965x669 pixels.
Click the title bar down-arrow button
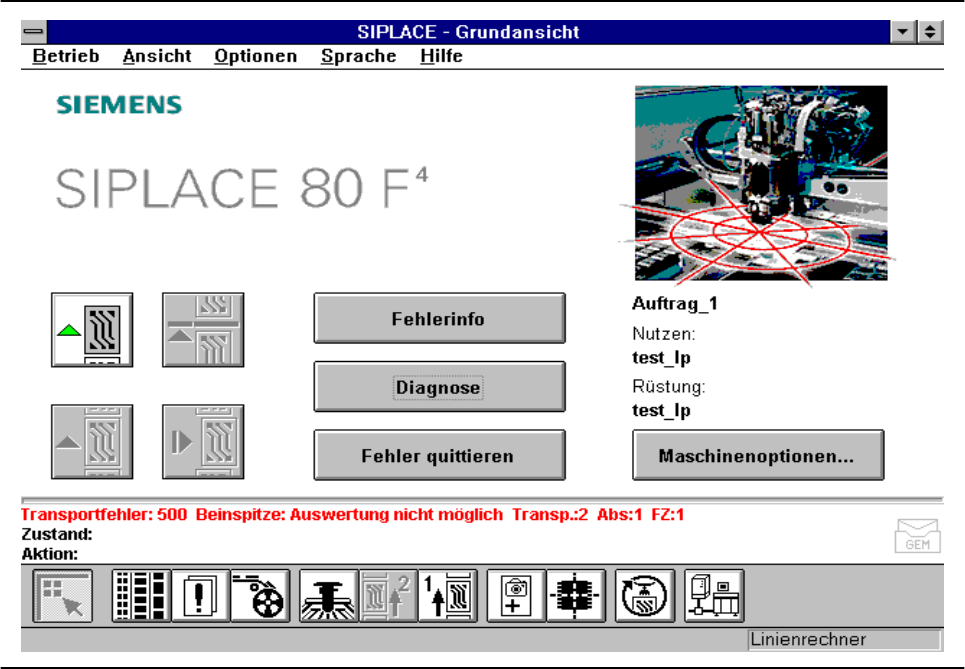pos(903,31)
